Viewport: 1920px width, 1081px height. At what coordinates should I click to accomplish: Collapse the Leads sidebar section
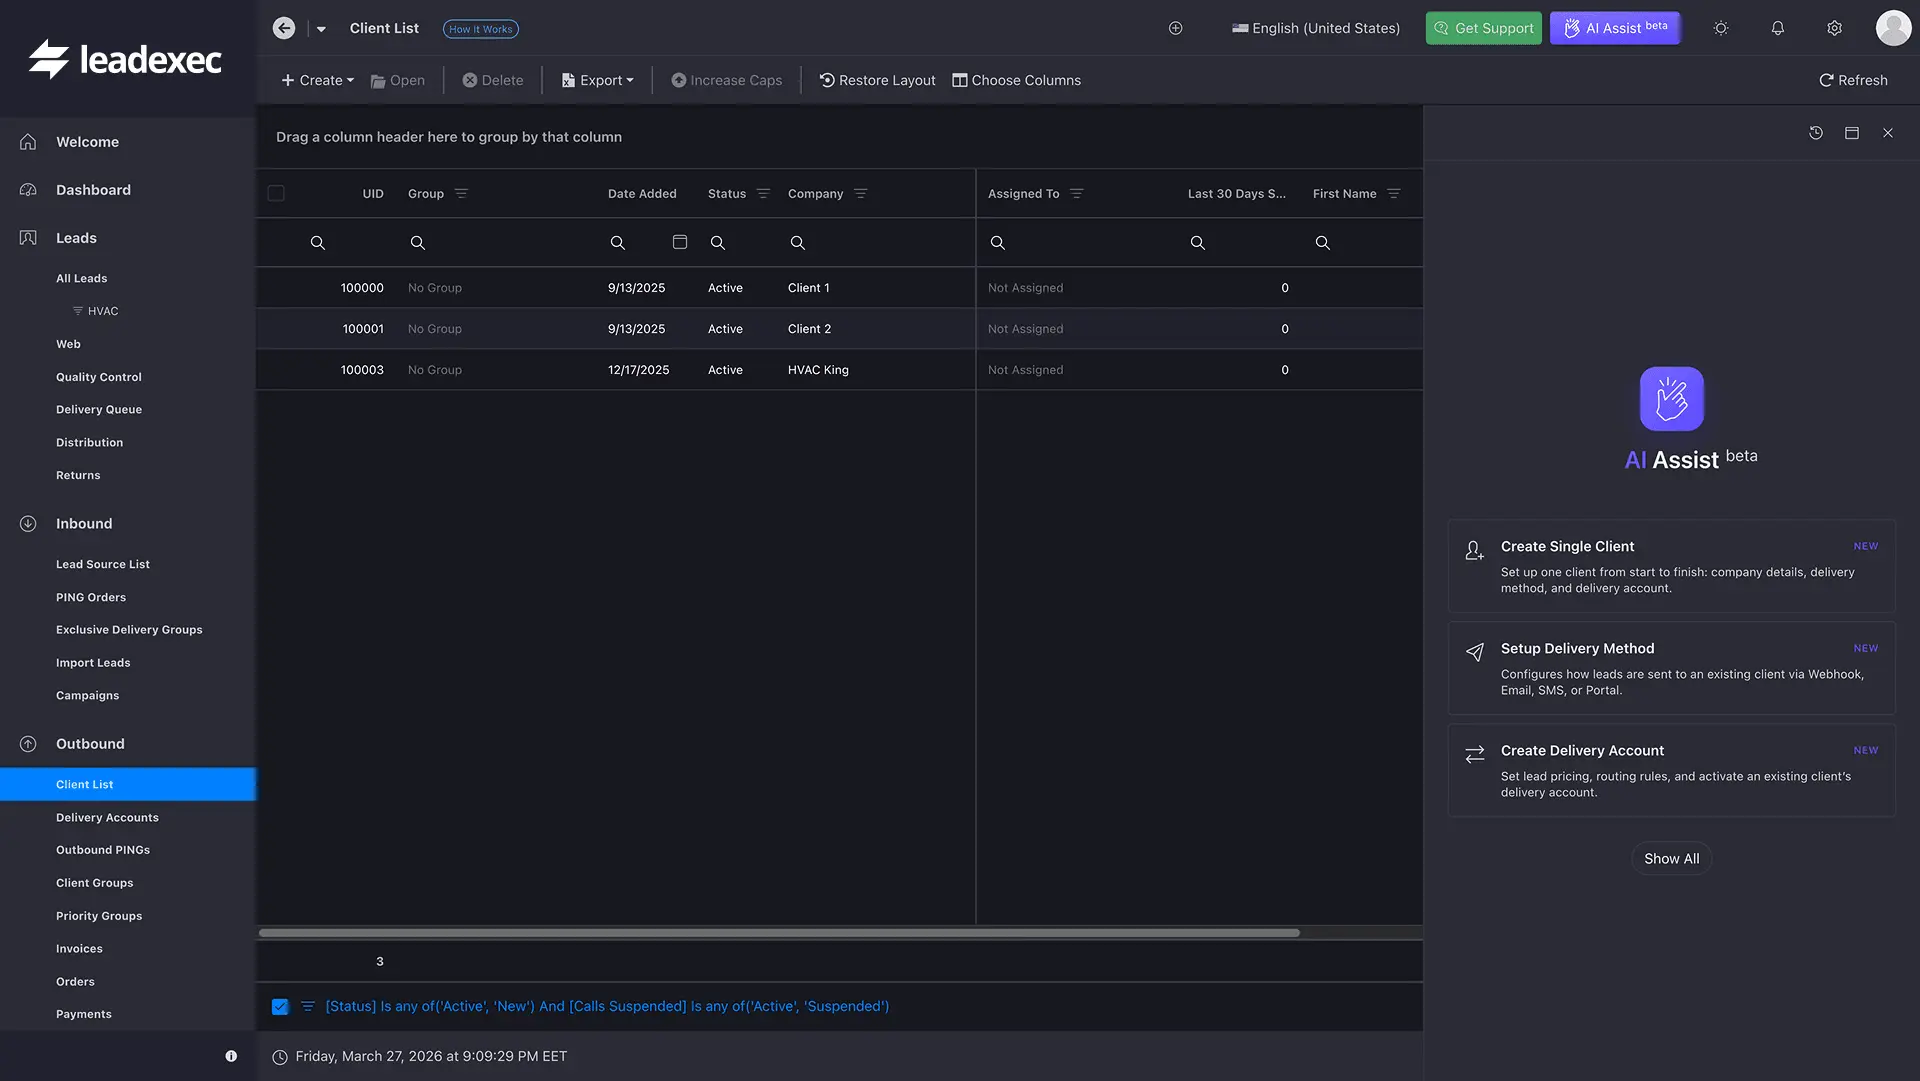tap(76, 238)
